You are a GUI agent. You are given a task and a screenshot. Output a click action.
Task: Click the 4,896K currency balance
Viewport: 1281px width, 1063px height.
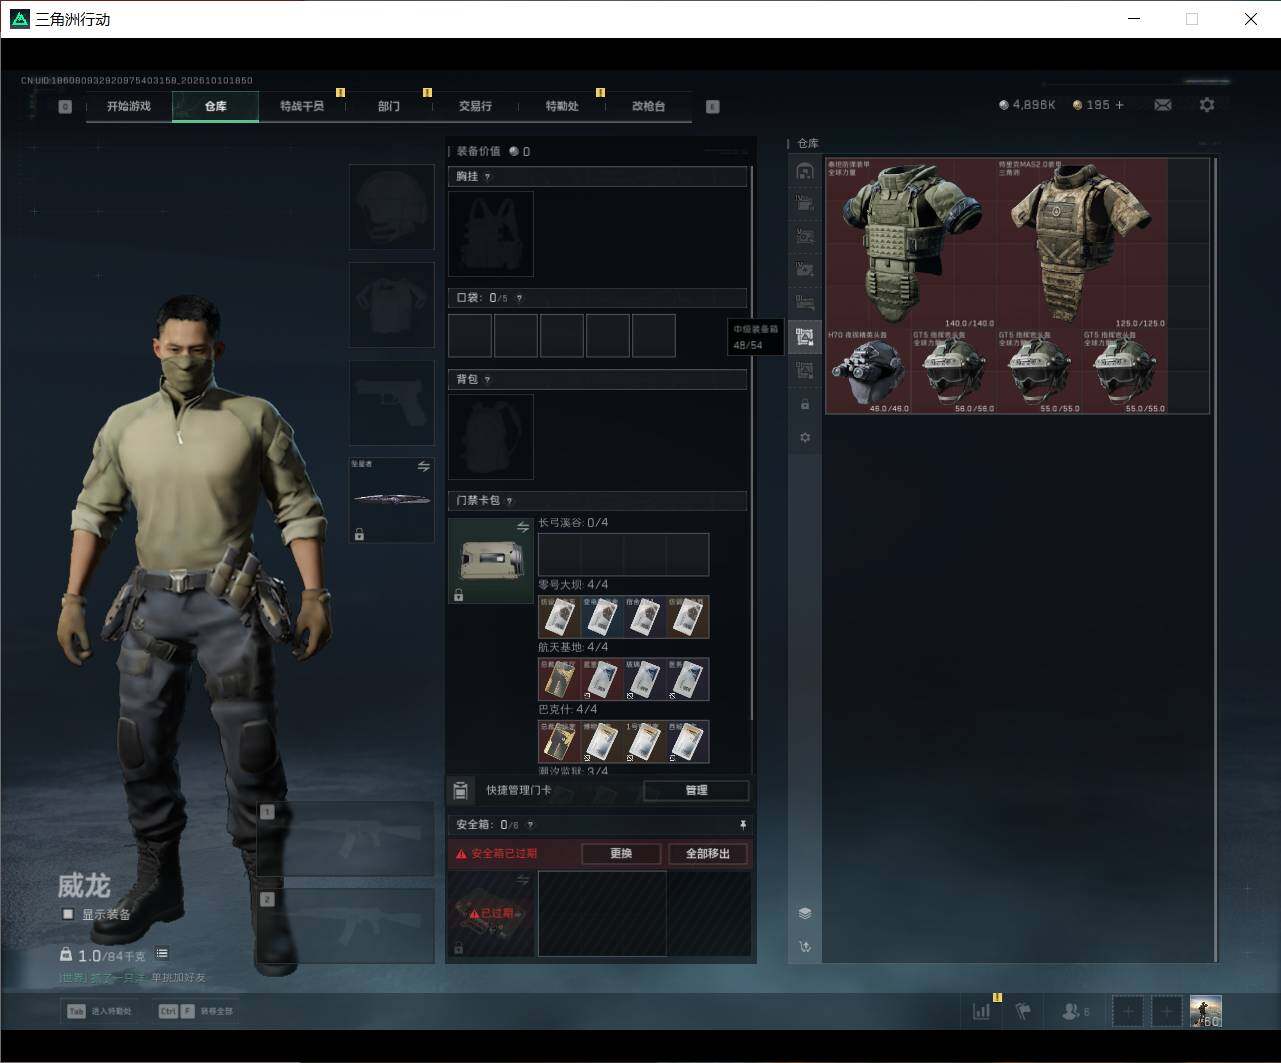coord(1028,105)
